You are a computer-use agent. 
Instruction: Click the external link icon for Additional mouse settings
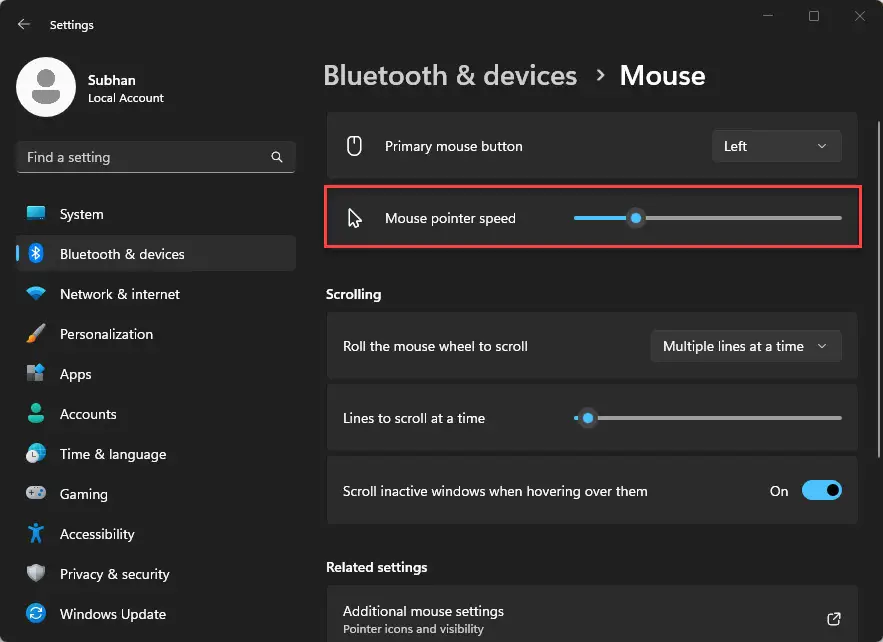(834, 619)
